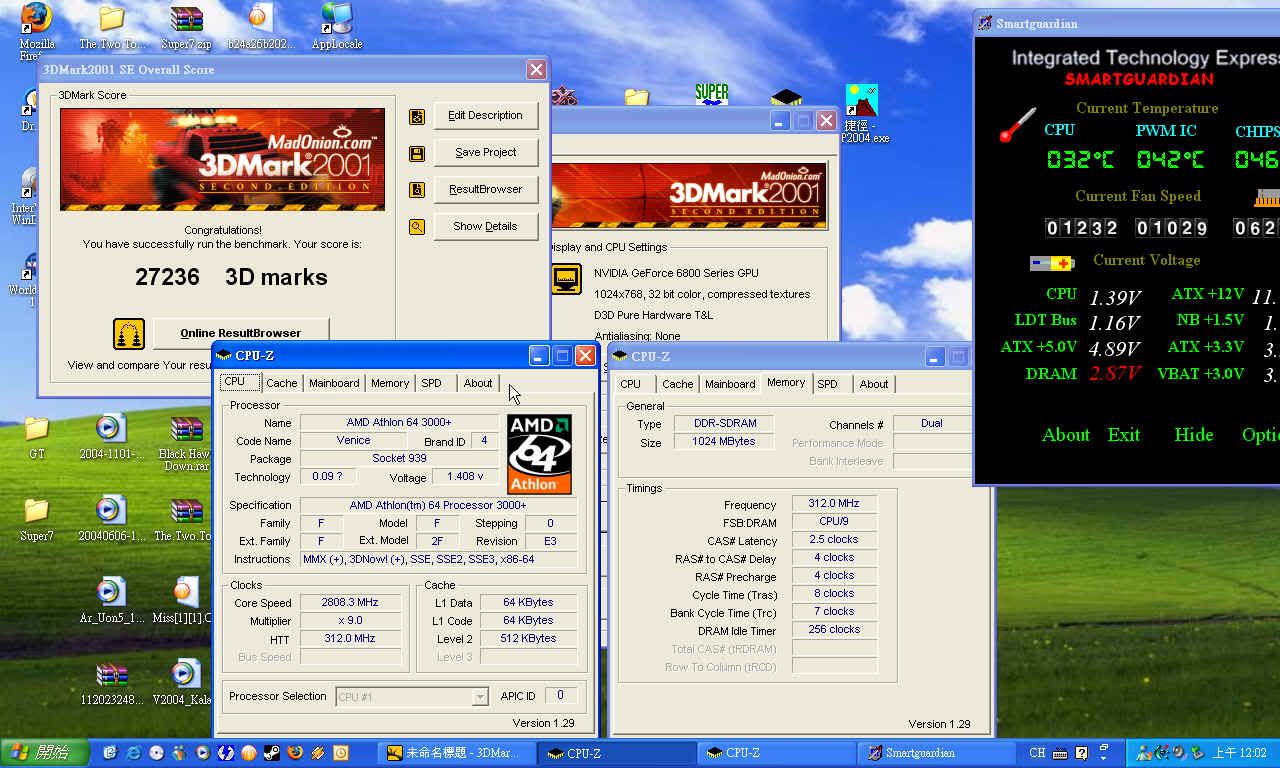Switch to the Mainboard tab in front CPU-Z window
Image resolution: width=1280 pixels, height=768 pixels.
334,383
